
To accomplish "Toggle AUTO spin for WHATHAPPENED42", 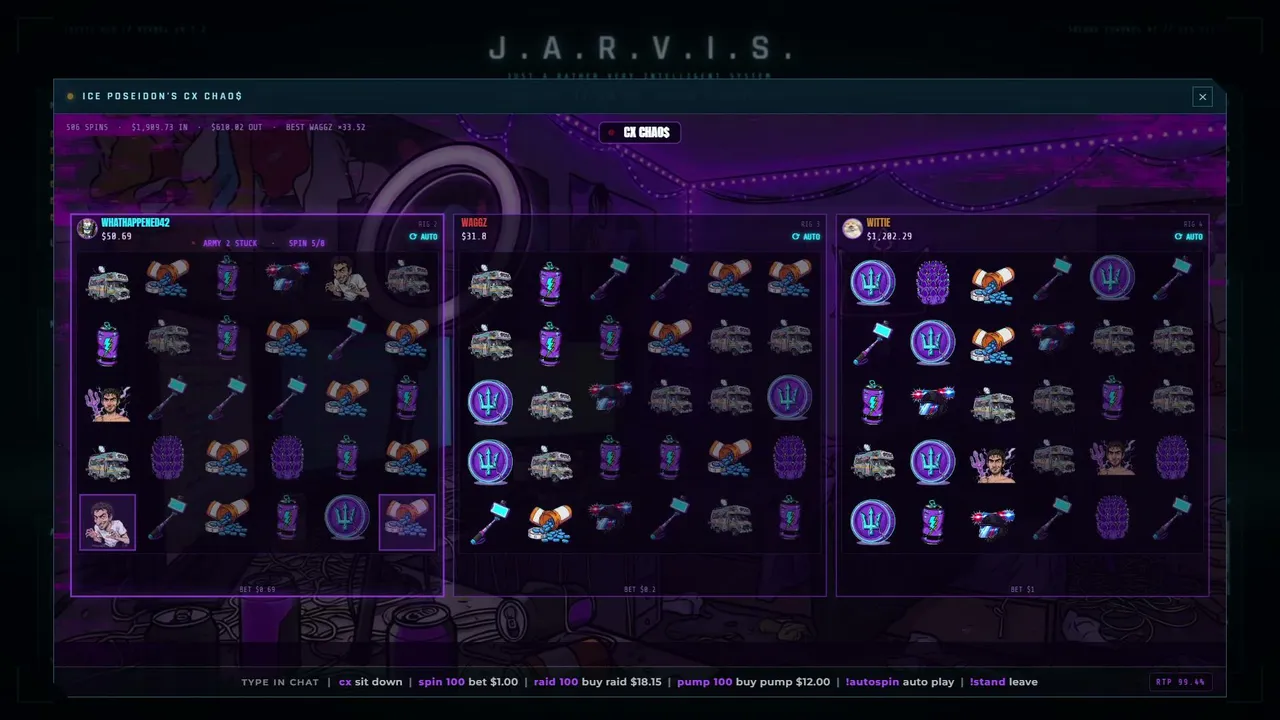I will click(424, 237).
